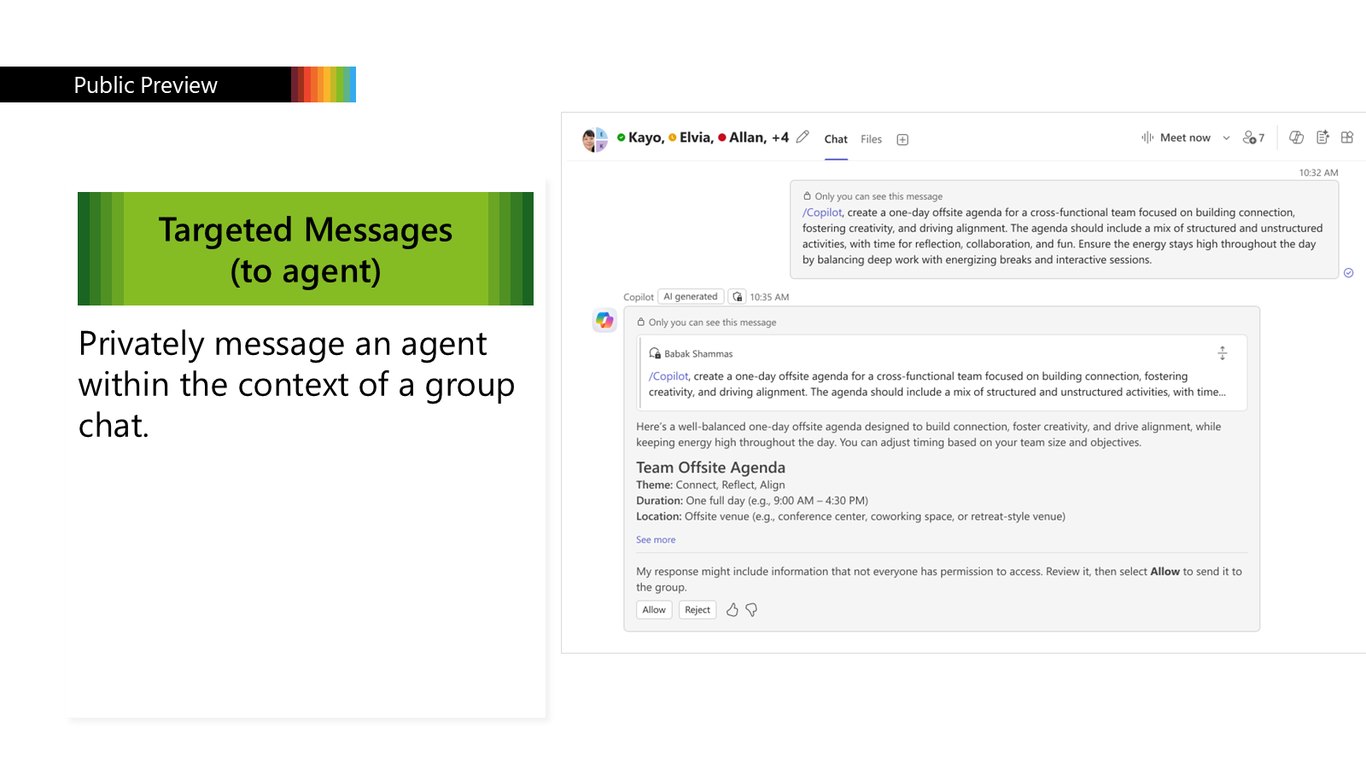Viewport: 1366px width, 768px height.
Task: Open the meeting notes icon in the header
Action: (1322, 137)
